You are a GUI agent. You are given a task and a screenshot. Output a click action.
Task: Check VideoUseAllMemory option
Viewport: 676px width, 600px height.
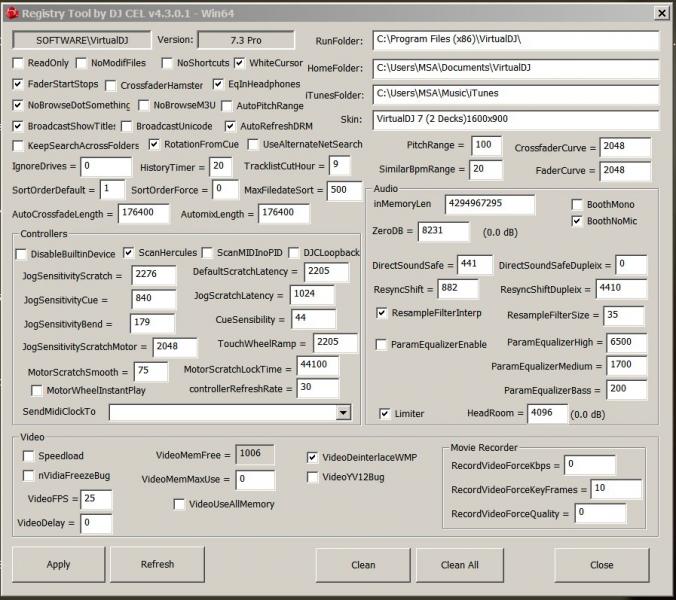pos(179,504)
